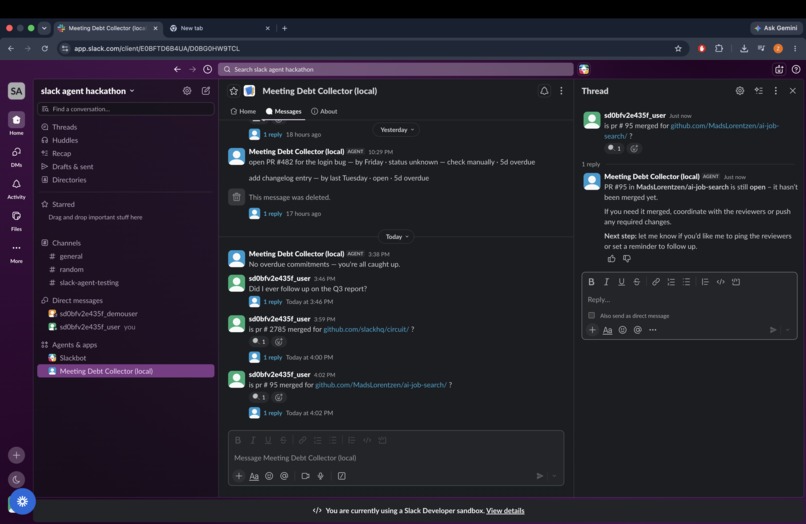Image resolution: width=806 pixels, height=524 pixels.
Task: Toggle italic in thread reply toolbar
Action: tap(607, 282)
